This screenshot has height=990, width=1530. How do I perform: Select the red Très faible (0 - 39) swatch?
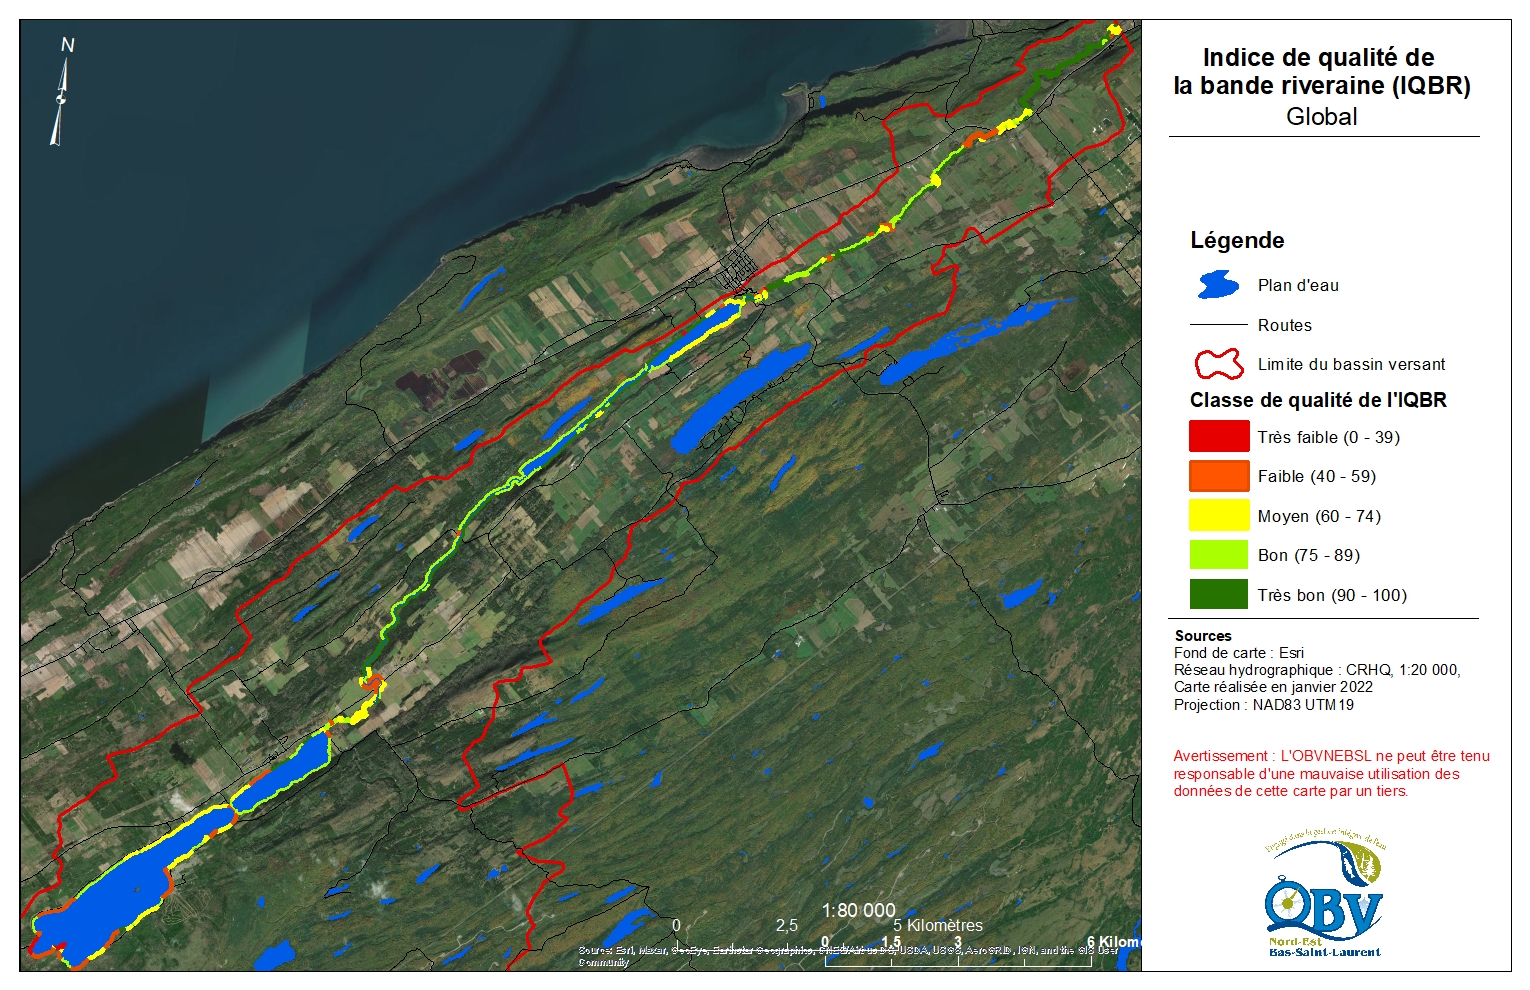(1218, 437)
